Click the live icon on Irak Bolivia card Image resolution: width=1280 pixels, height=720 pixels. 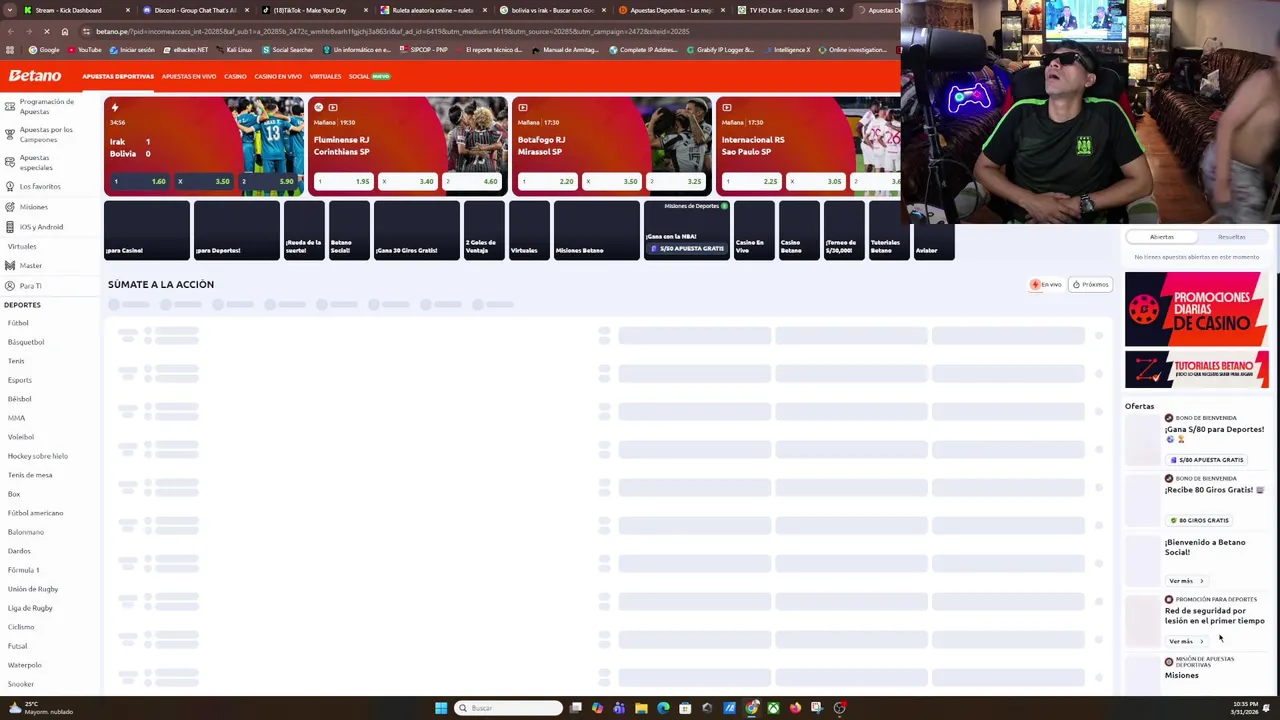pos(115,107)
